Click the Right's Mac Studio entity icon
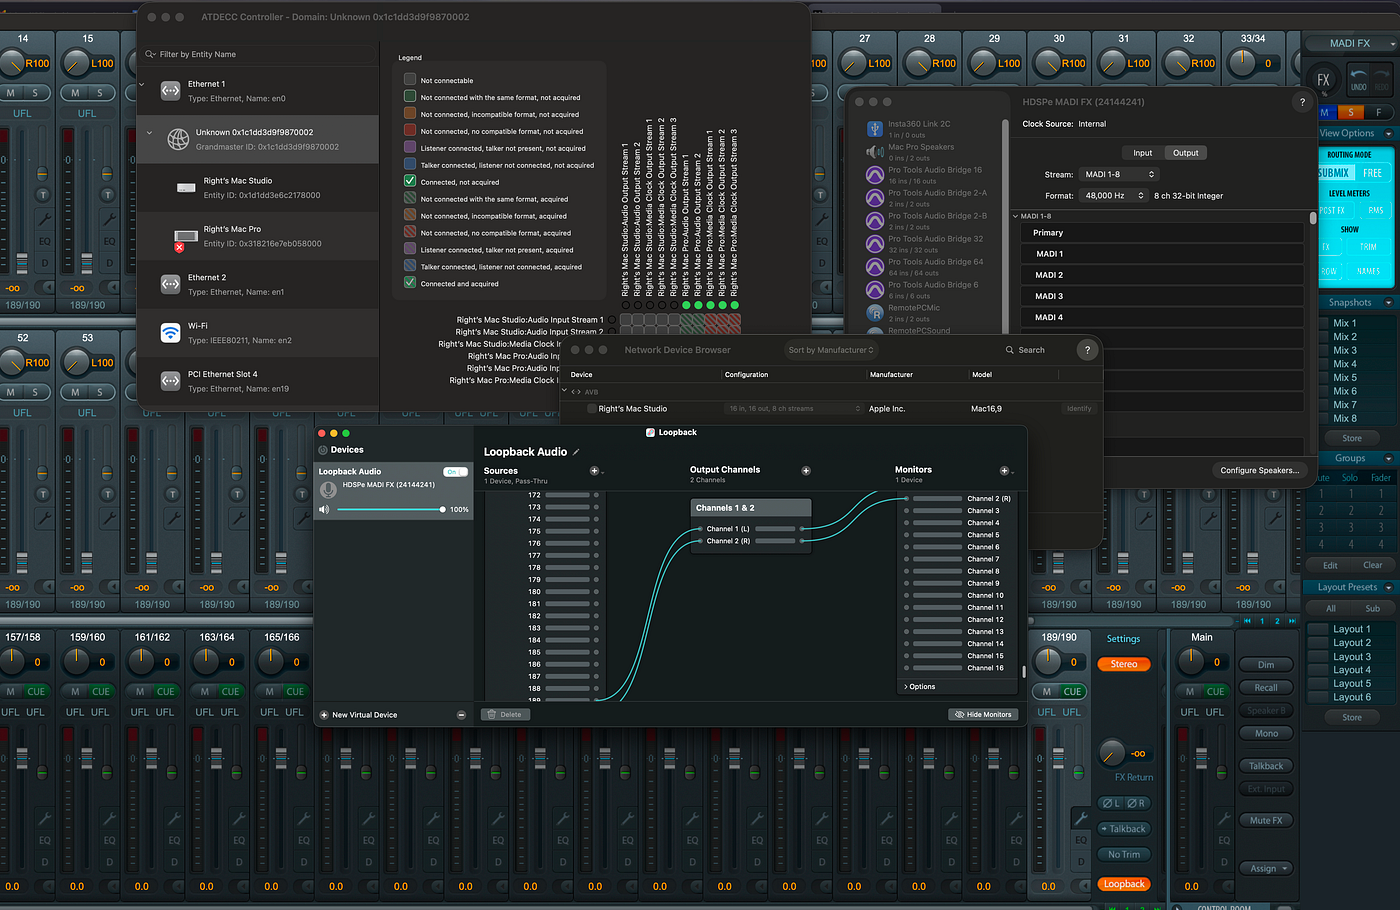 point(185,188)
